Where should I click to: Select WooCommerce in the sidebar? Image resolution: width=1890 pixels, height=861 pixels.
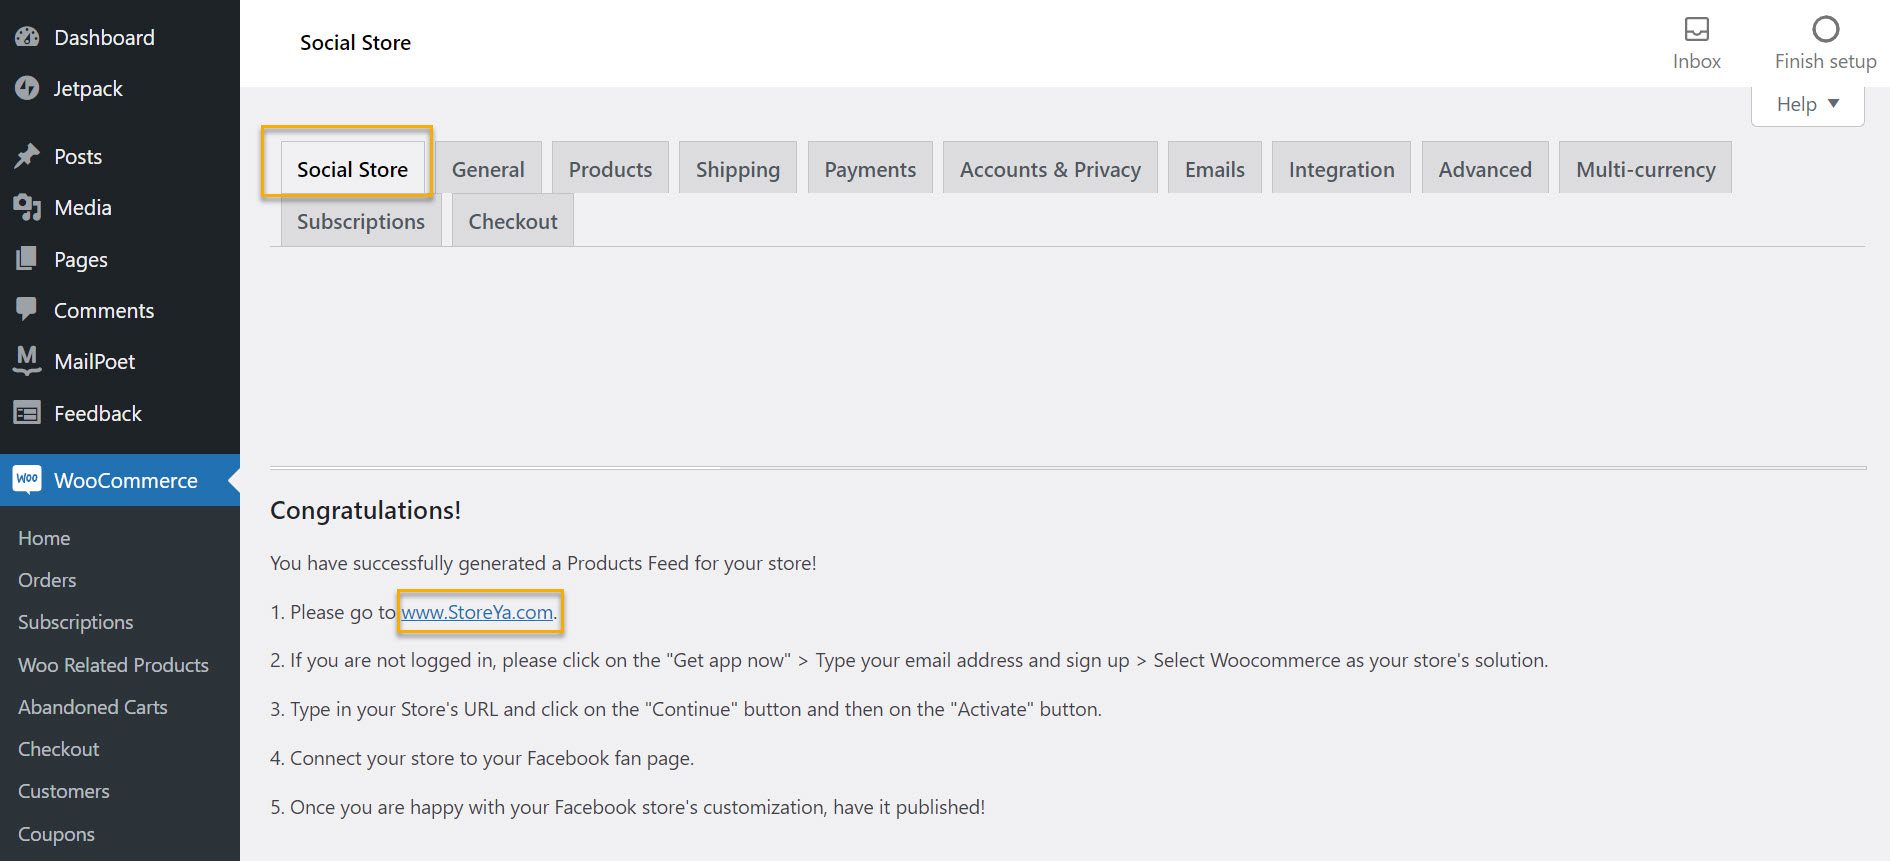point(120,480)
